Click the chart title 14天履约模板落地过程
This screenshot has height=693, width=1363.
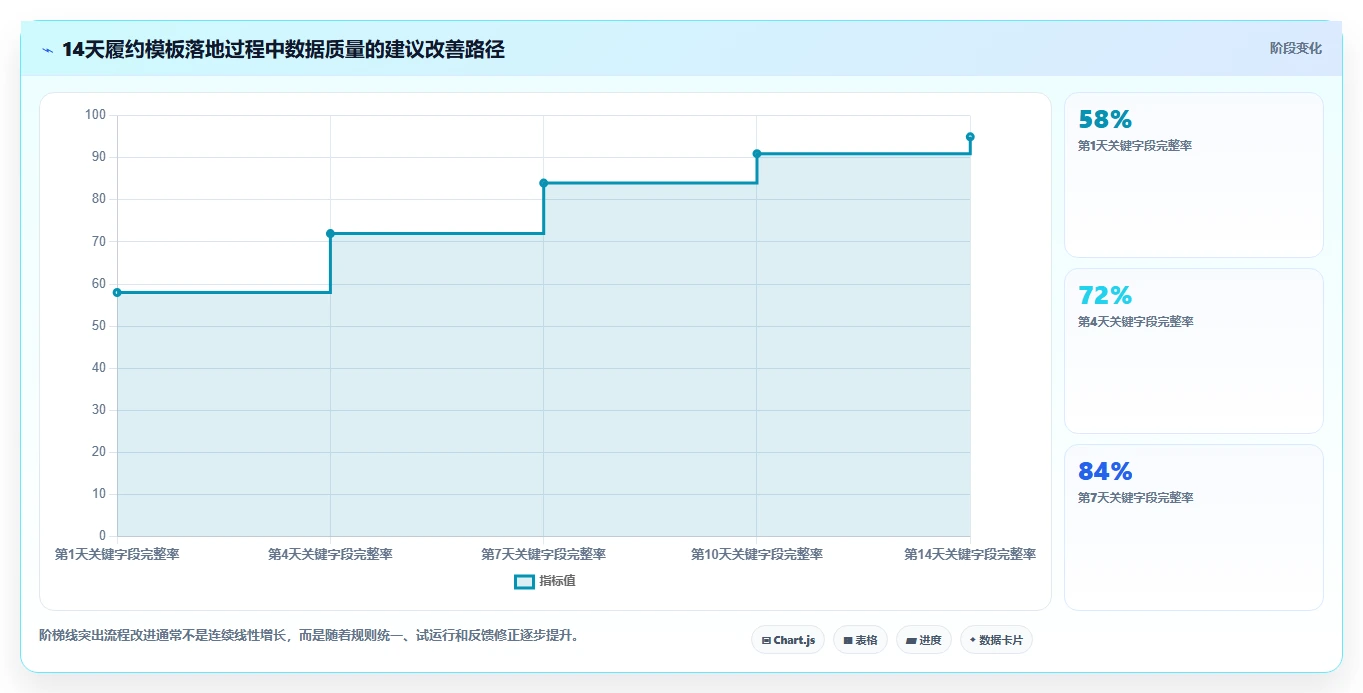[283, 50]
